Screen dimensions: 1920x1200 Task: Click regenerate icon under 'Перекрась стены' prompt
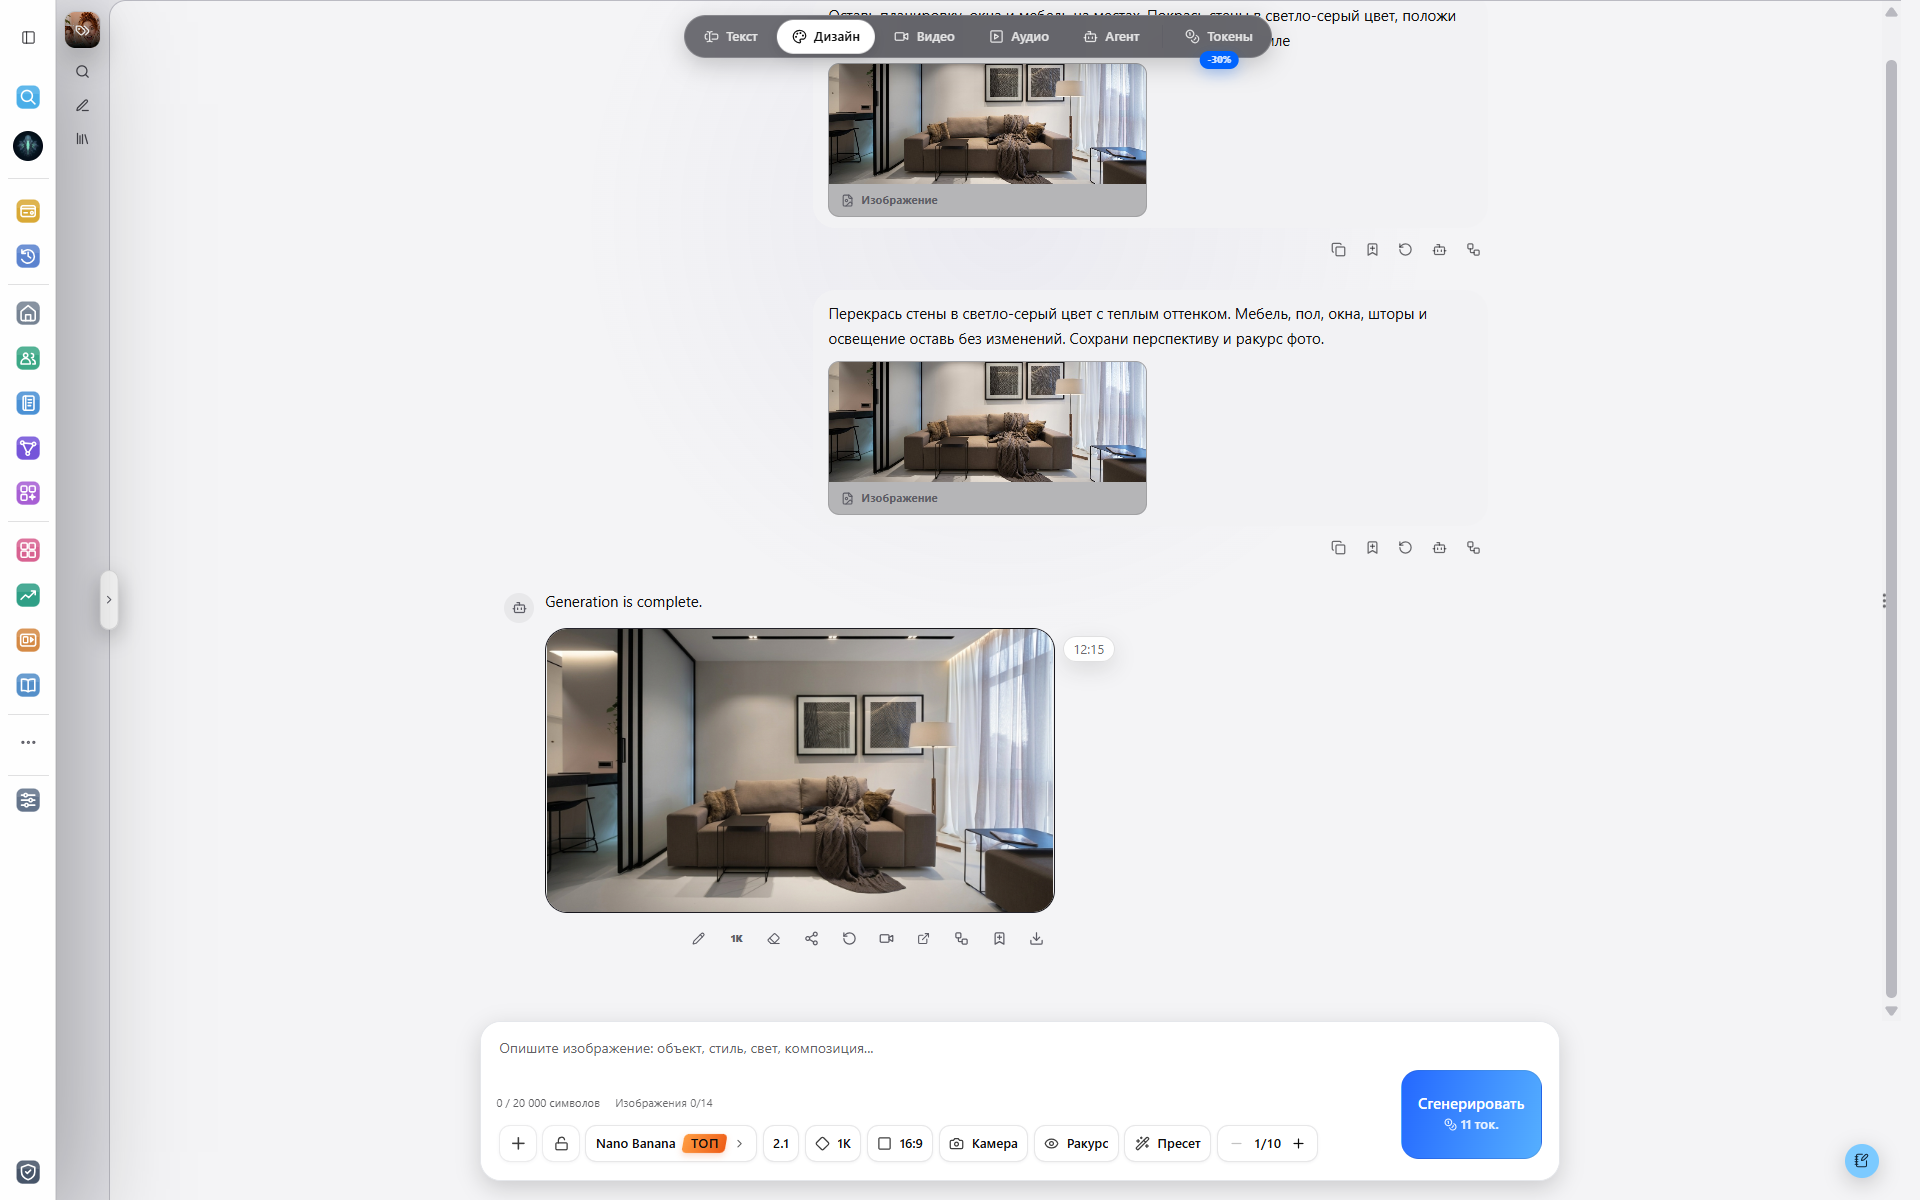[1405, 547]
